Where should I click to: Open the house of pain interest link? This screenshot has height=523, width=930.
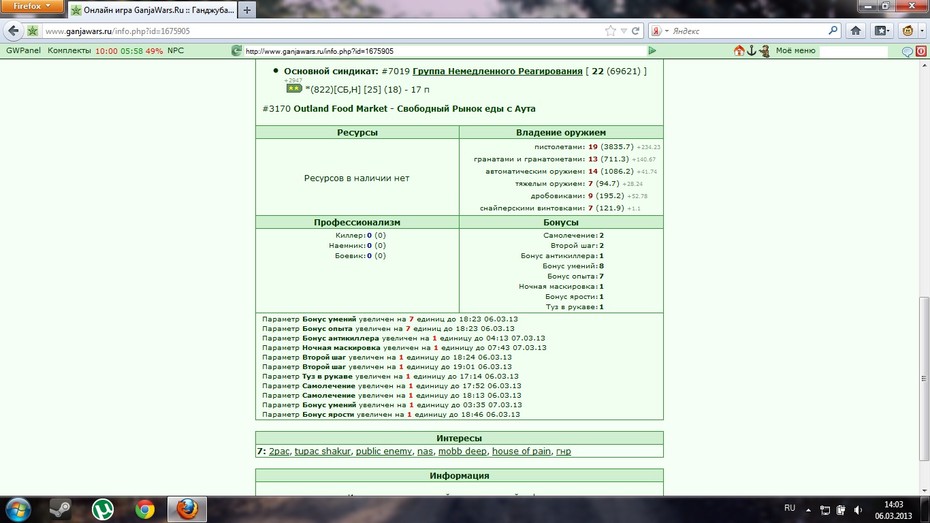pos(521,451)
